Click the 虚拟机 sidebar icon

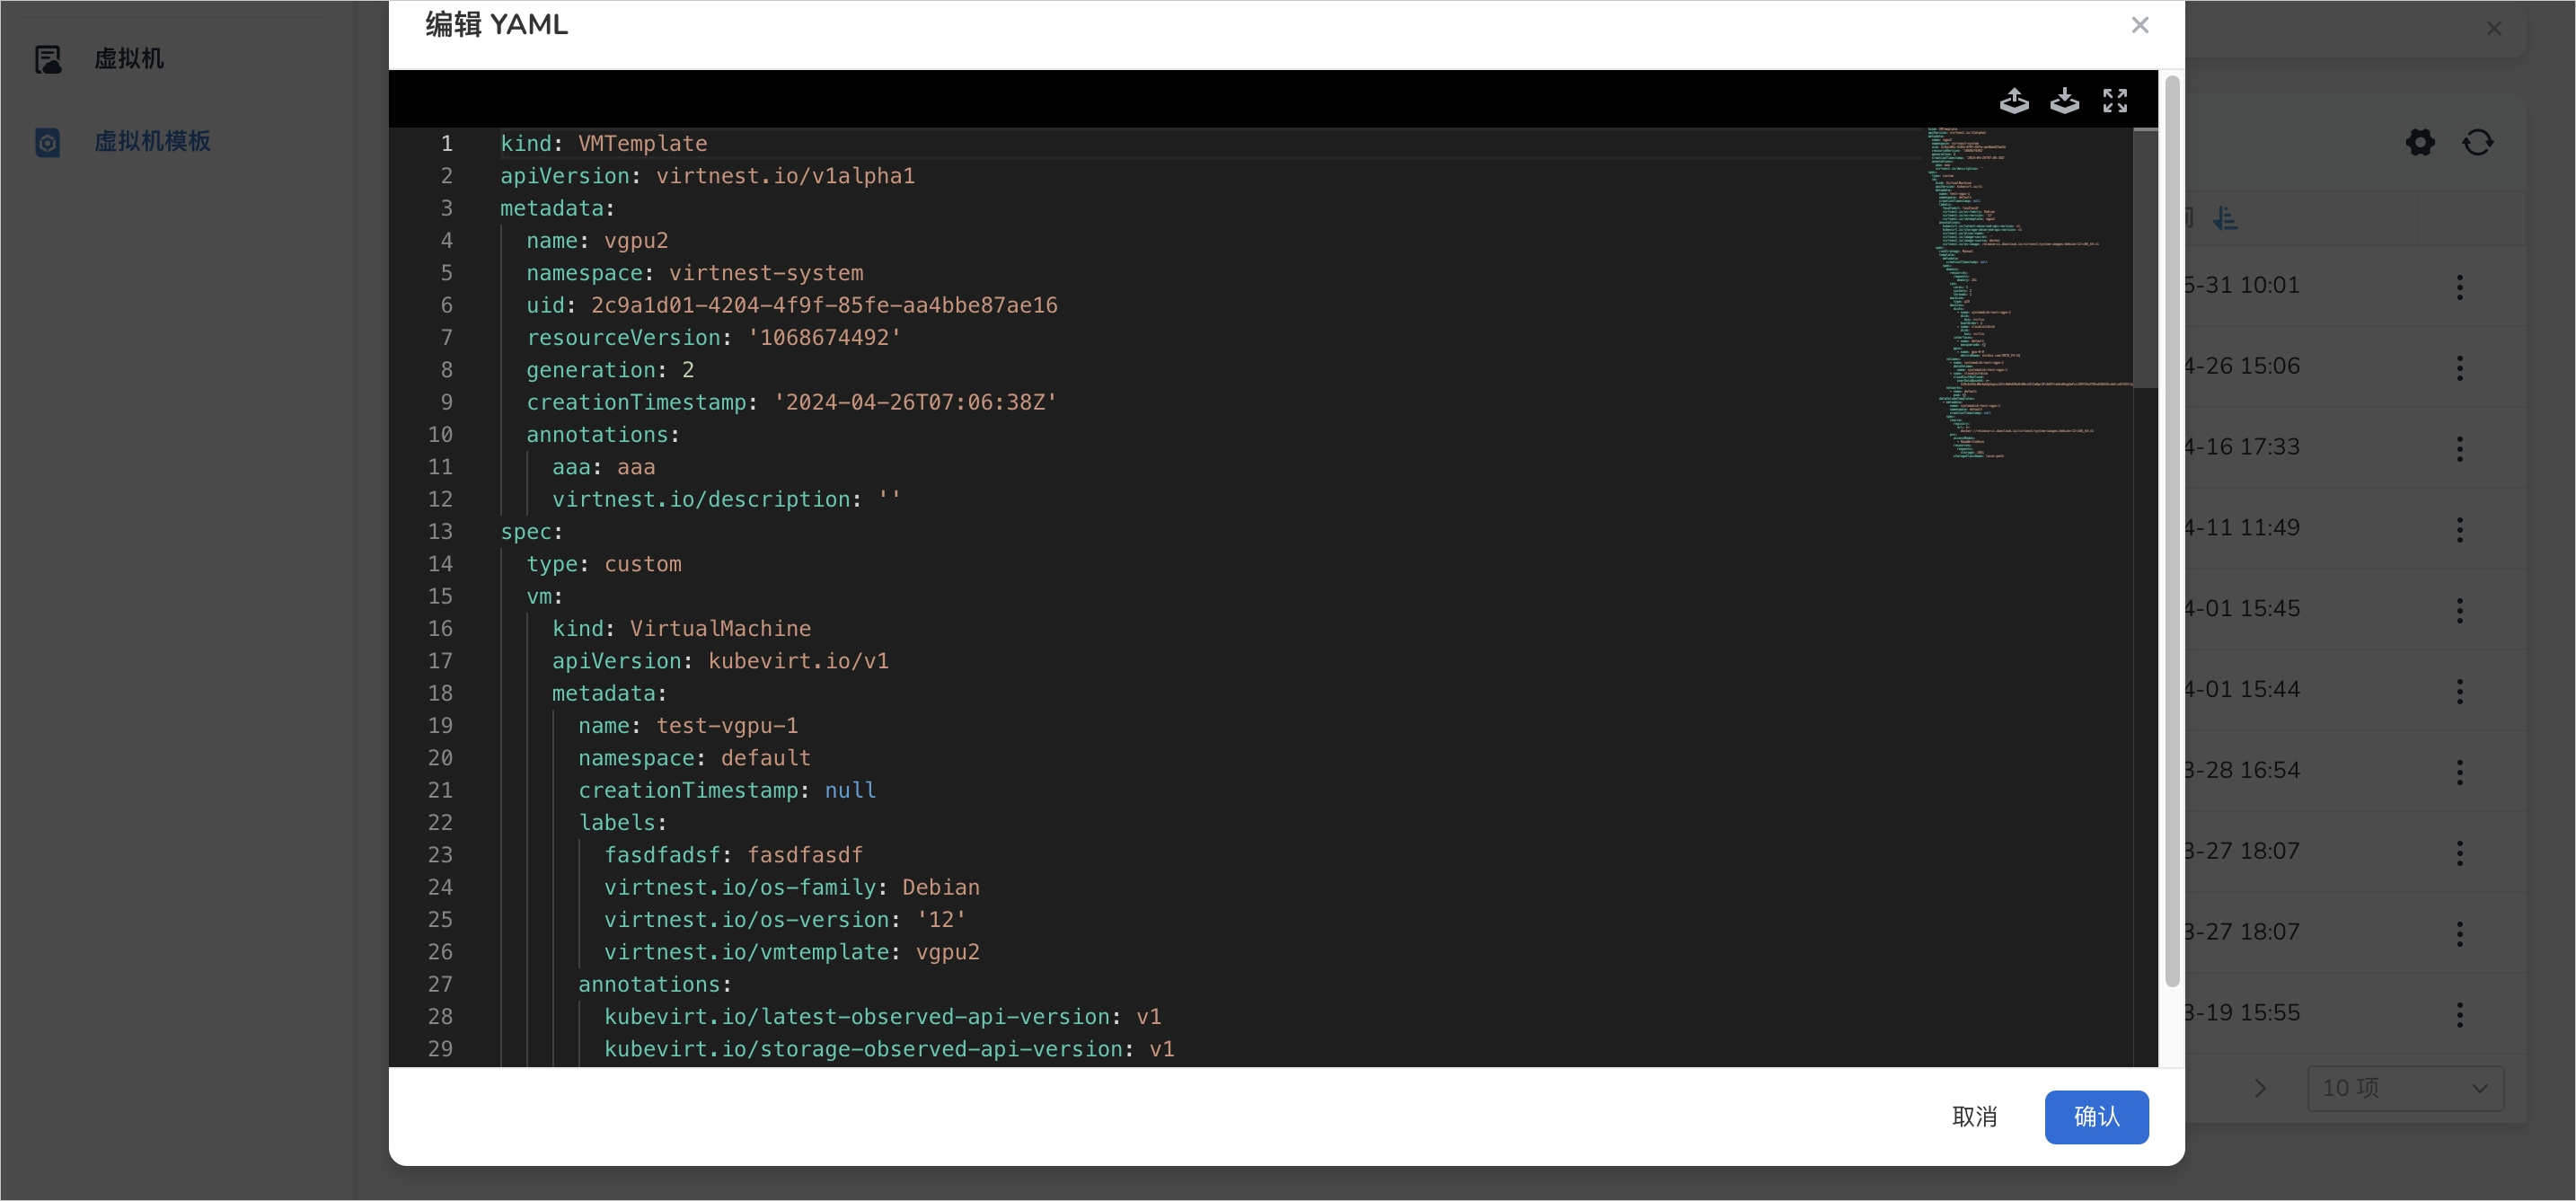48,59
